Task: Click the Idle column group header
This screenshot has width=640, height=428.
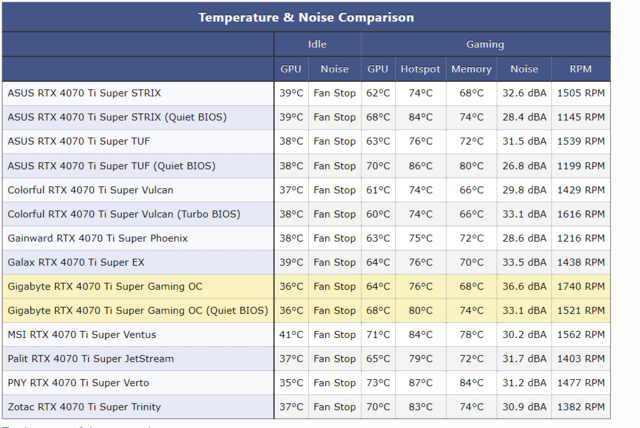Action: (x=317, y=44)
